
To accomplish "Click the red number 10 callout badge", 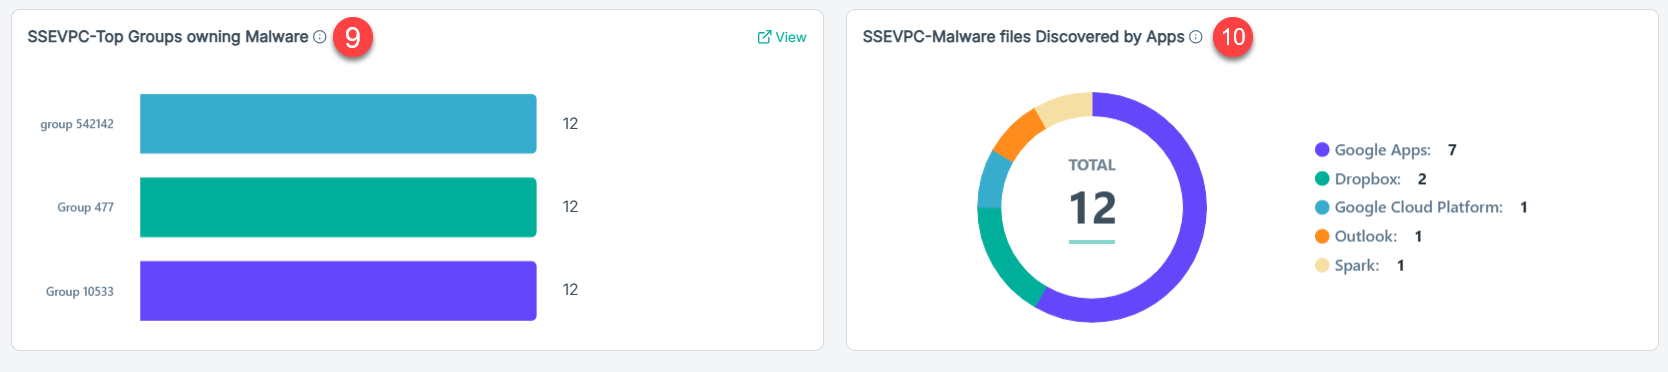I will [x=1233, y=37].
